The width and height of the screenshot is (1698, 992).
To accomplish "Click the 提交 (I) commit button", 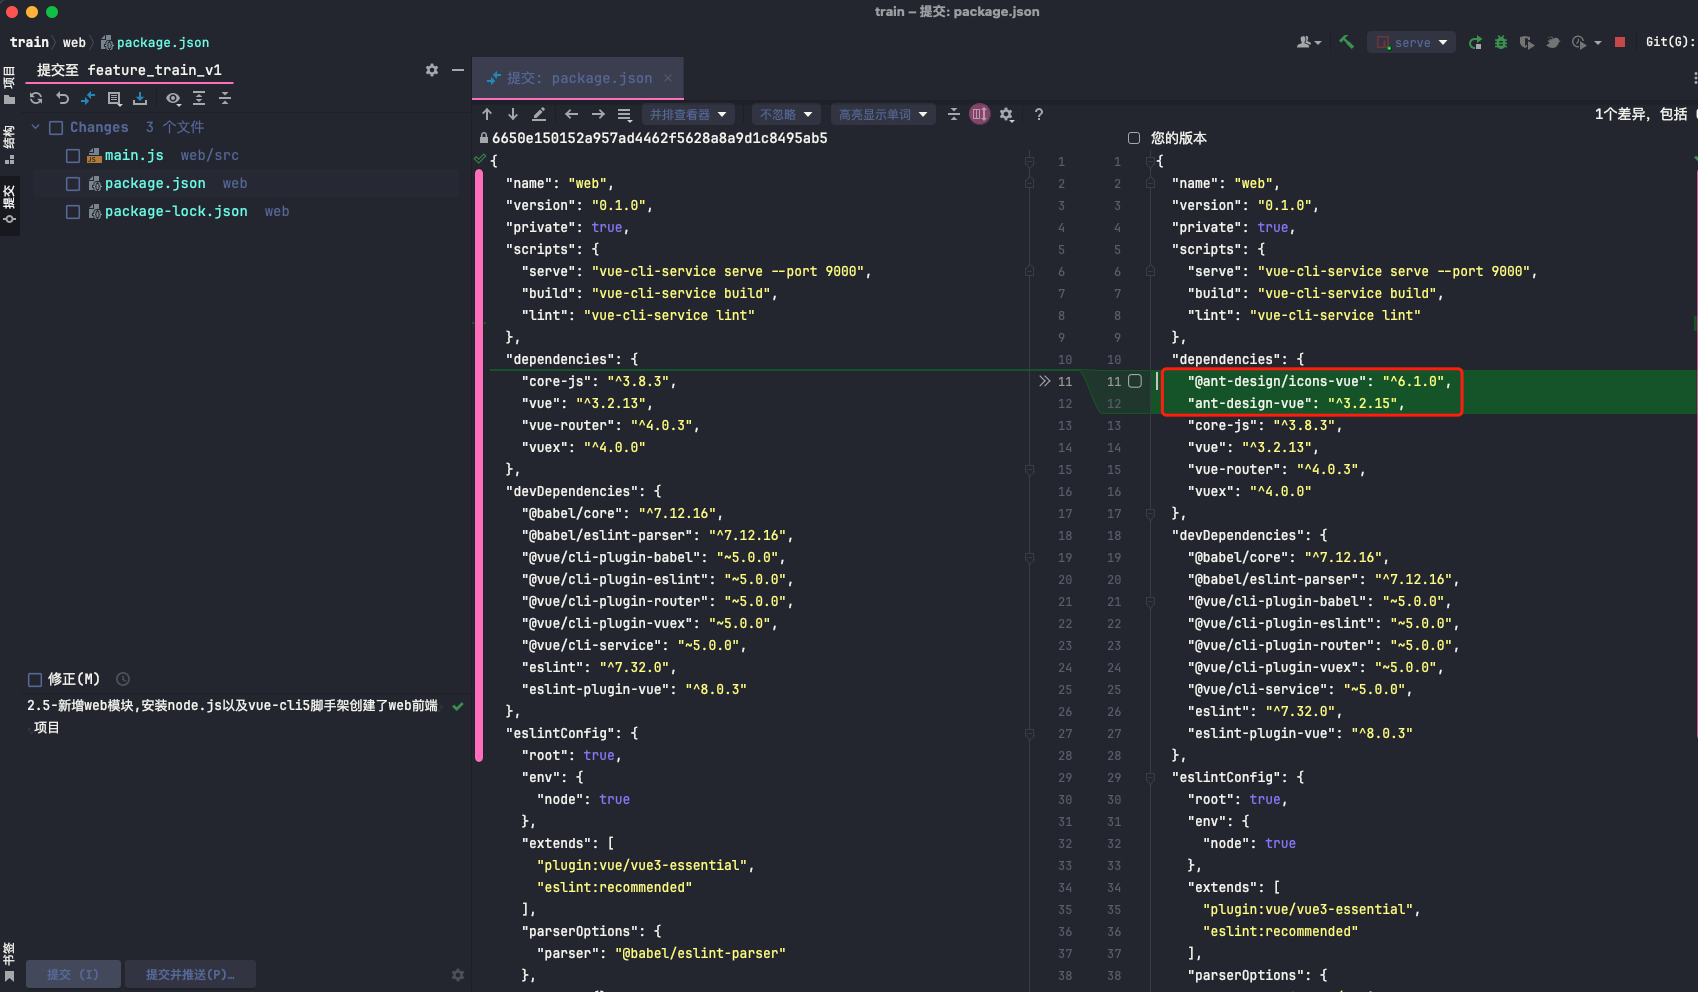I will (73, 974).
